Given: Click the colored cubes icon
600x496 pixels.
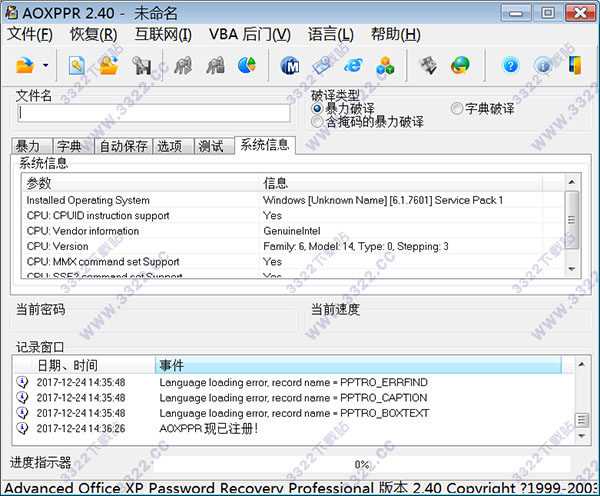Looking at the screenshot, I should click(x=385, y=65).
